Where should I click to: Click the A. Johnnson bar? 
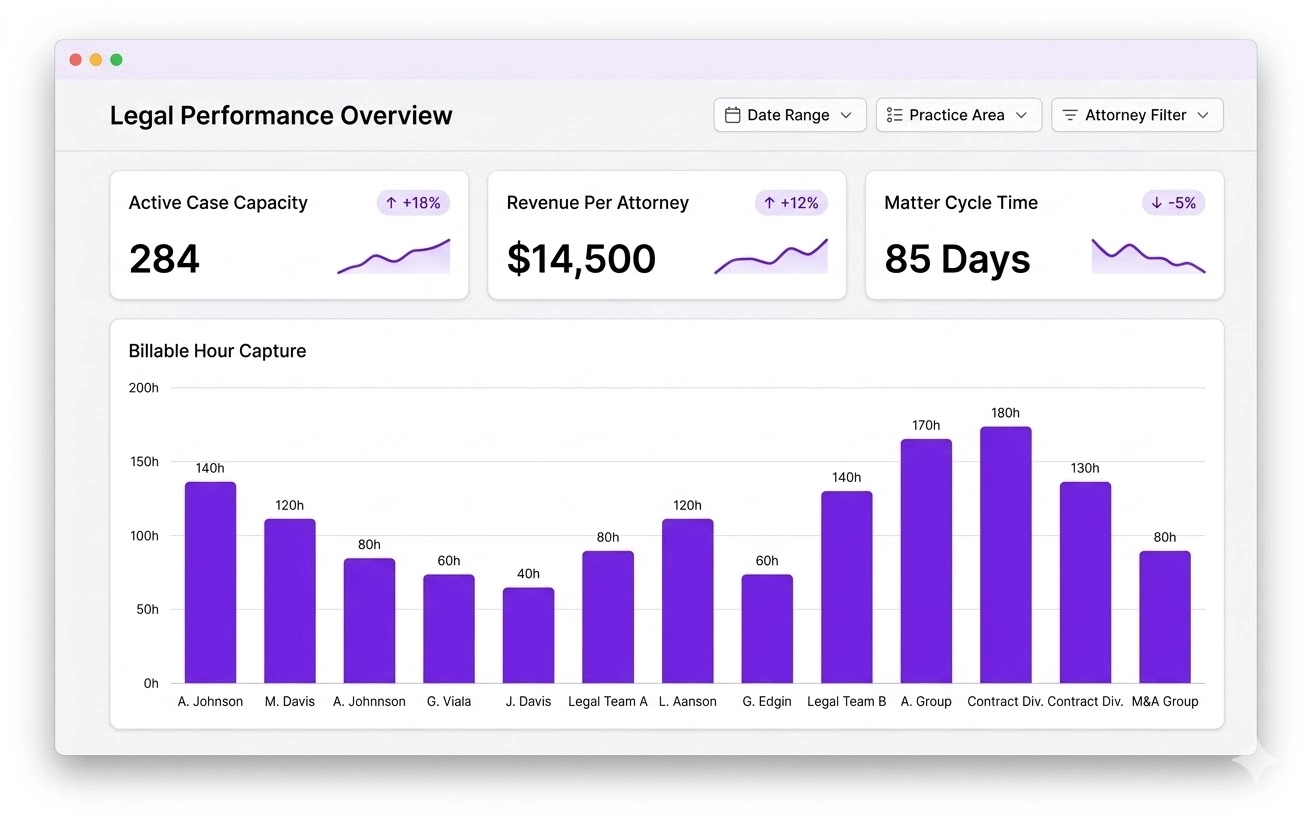pyautogui.click(x=369, y=621)
